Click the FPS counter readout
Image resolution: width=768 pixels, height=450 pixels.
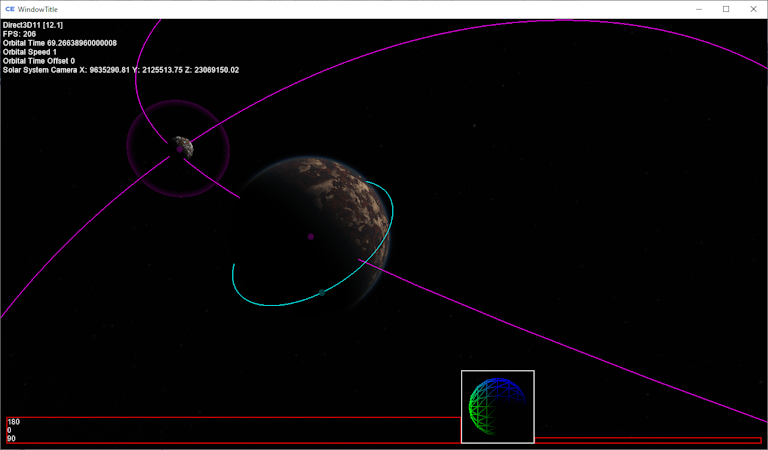click(20, 34)
